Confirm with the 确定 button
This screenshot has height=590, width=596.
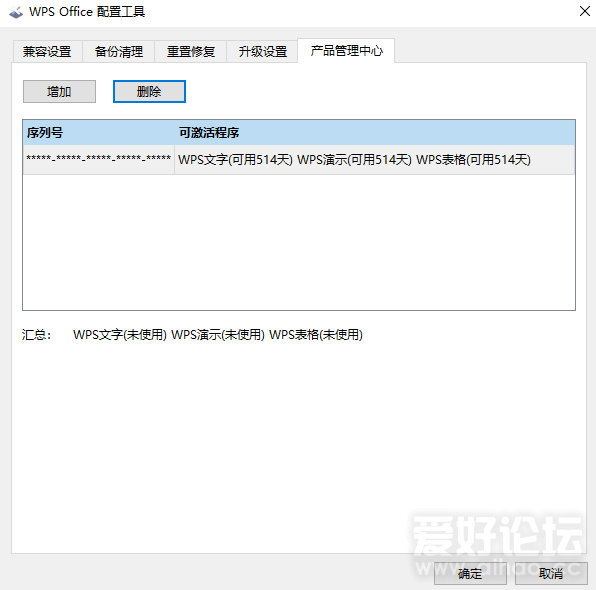pos(470,573)
